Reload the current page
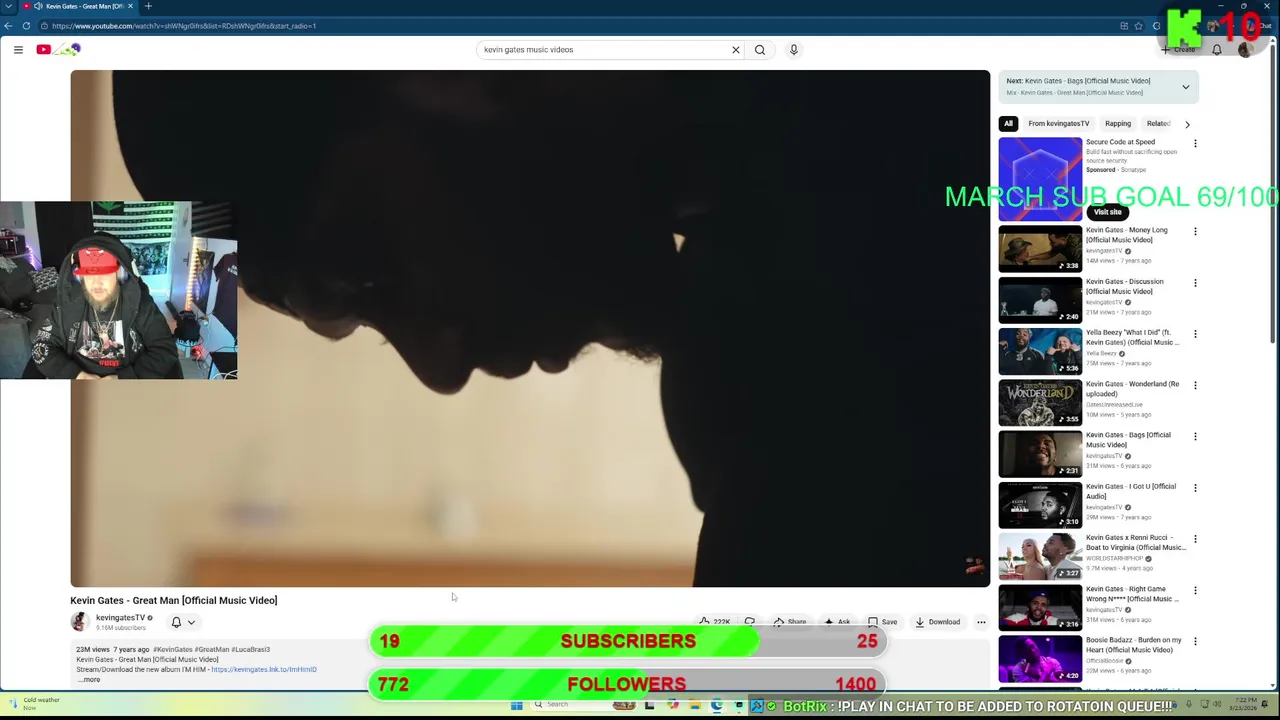This screenshot has height=720, width=1280. pyautogui.click(x=26, y=26)
